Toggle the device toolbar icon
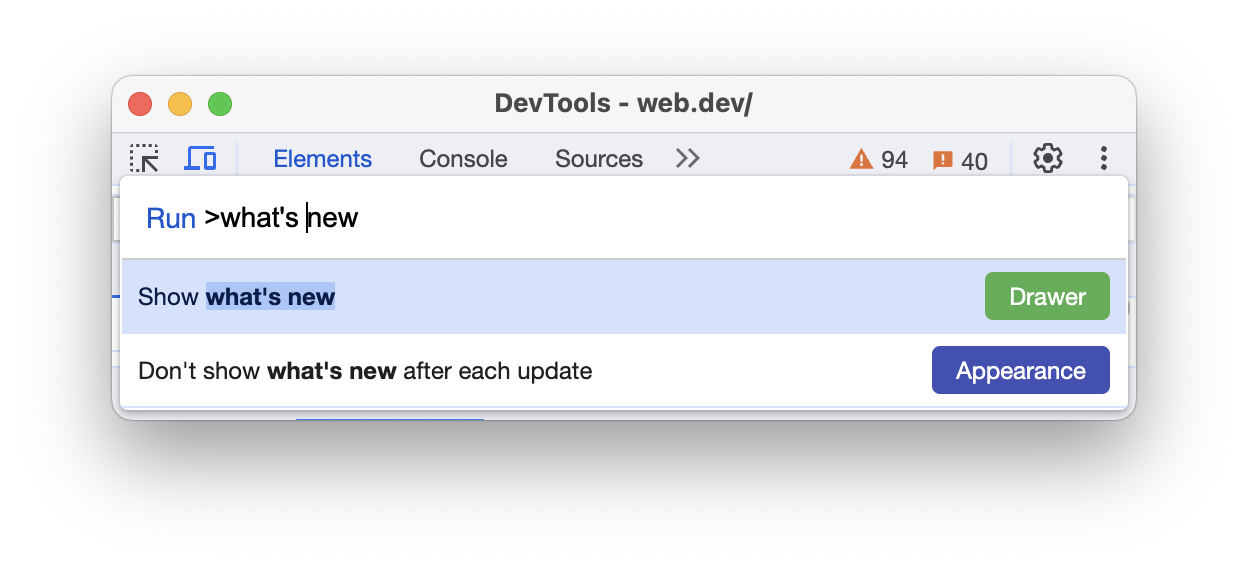This screenshot has height=568, width=1248. tap(200, 158)
